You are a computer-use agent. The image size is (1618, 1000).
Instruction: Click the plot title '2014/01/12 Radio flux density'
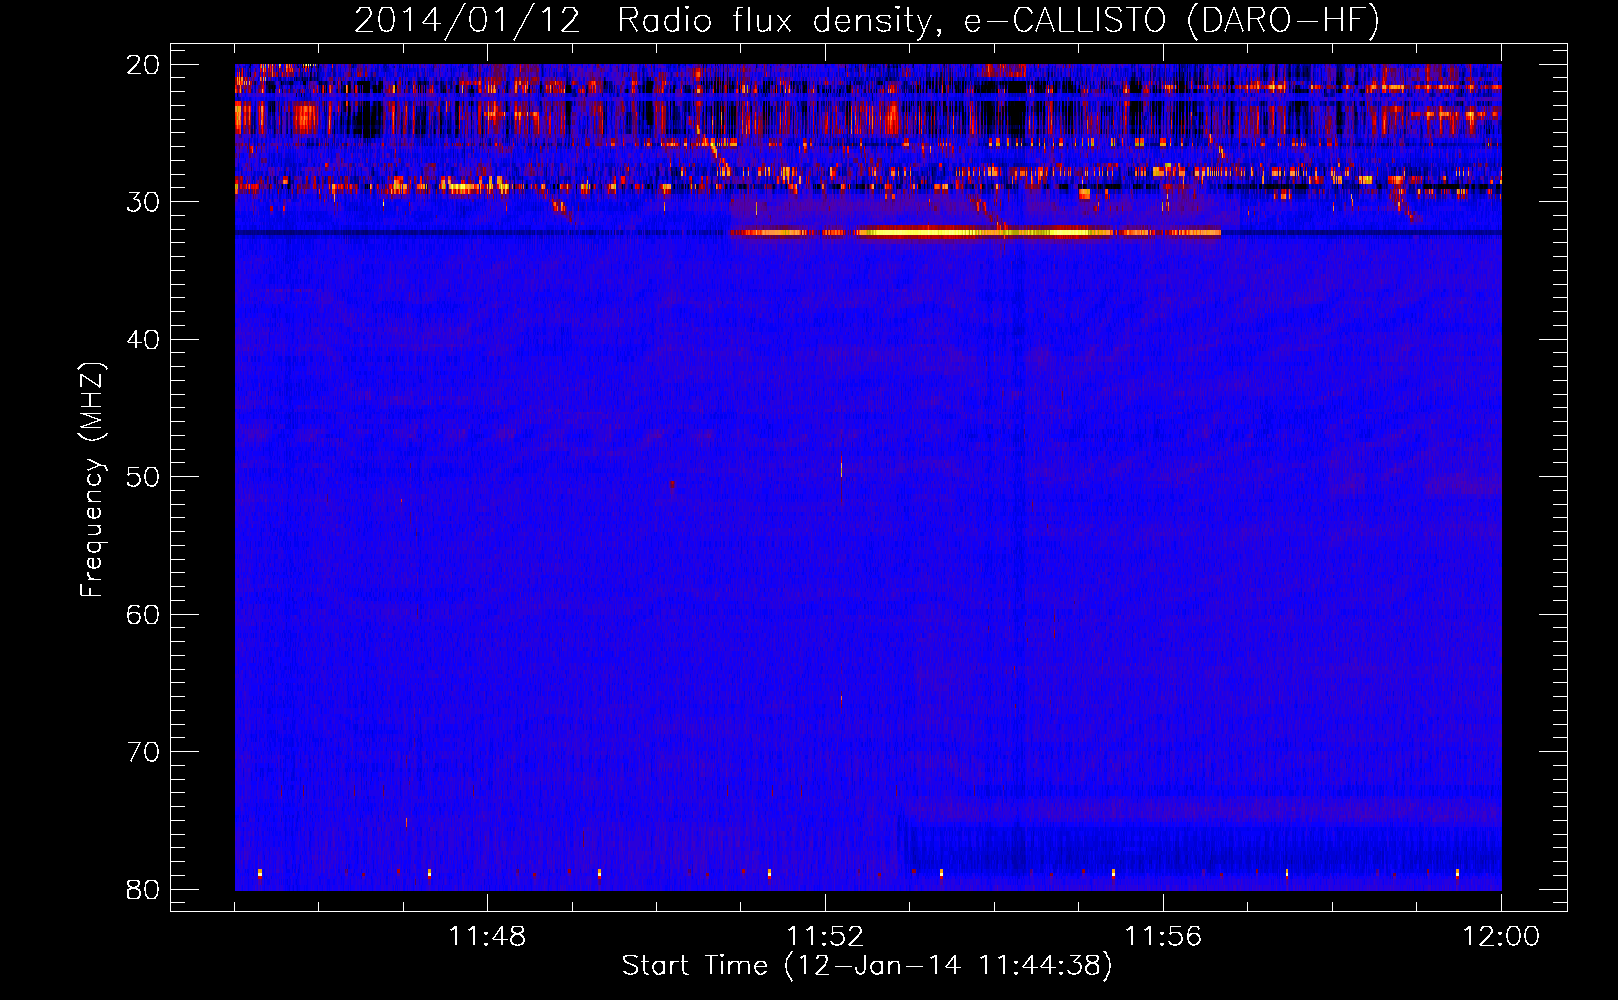pyautogui.click(x=867, y=20)
